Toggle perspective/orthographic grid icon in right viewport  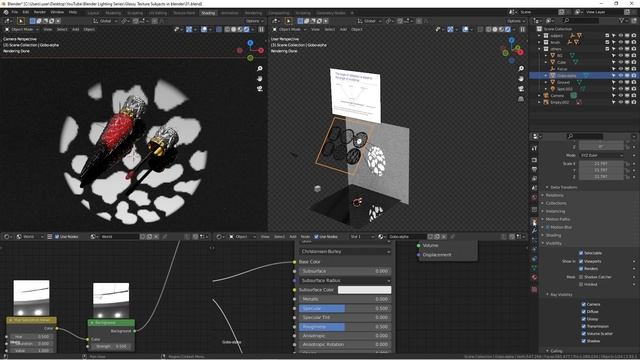coord(521,98)
